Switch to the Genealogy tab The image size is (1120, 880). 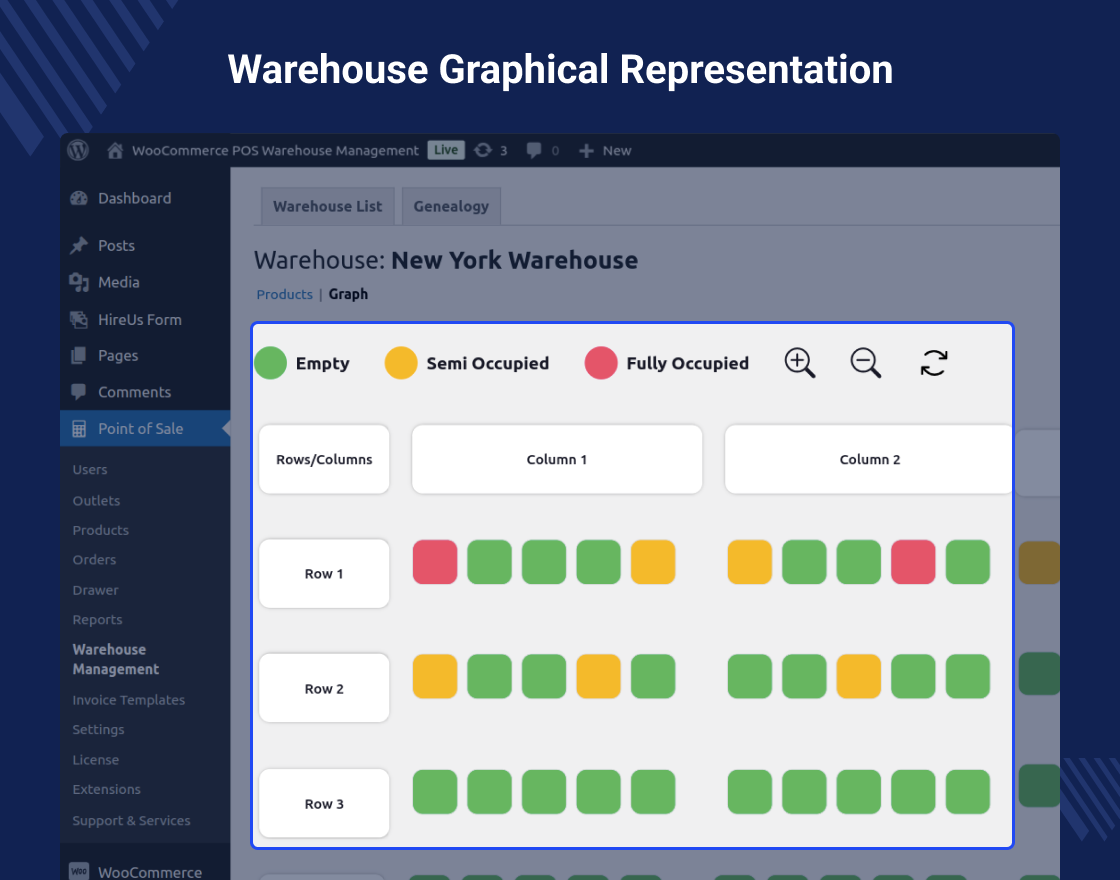[x=450, y=206]
